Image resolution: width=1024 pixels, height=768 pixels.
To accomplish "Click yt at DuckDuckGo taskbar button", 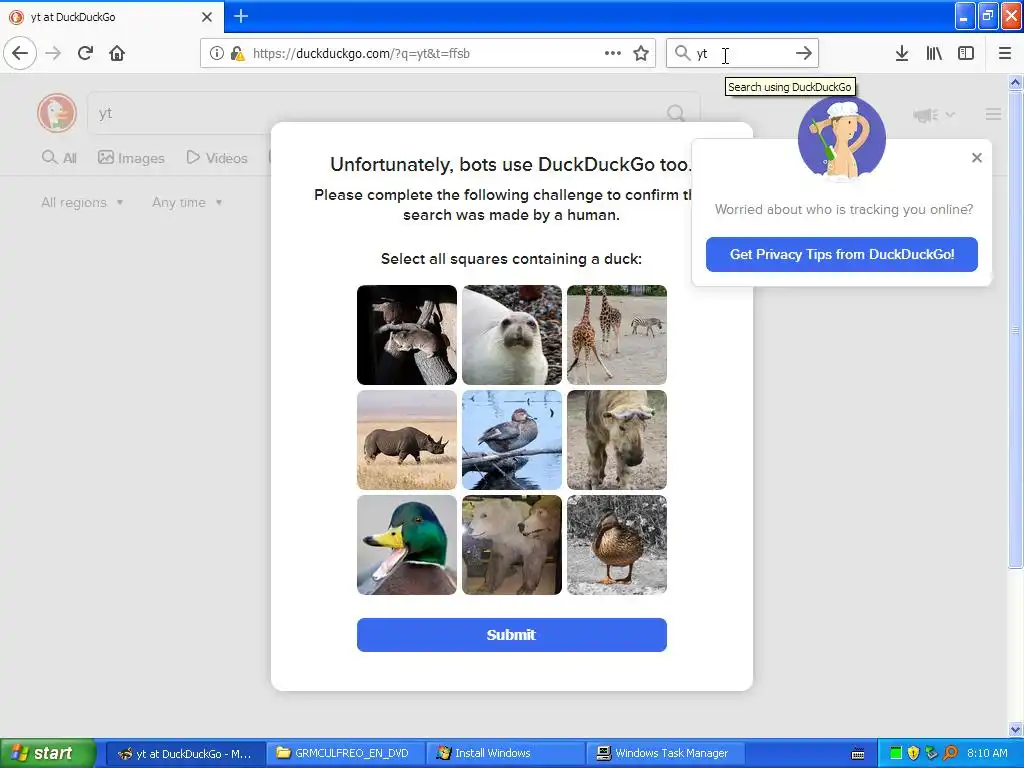I will tap(185, 753).
